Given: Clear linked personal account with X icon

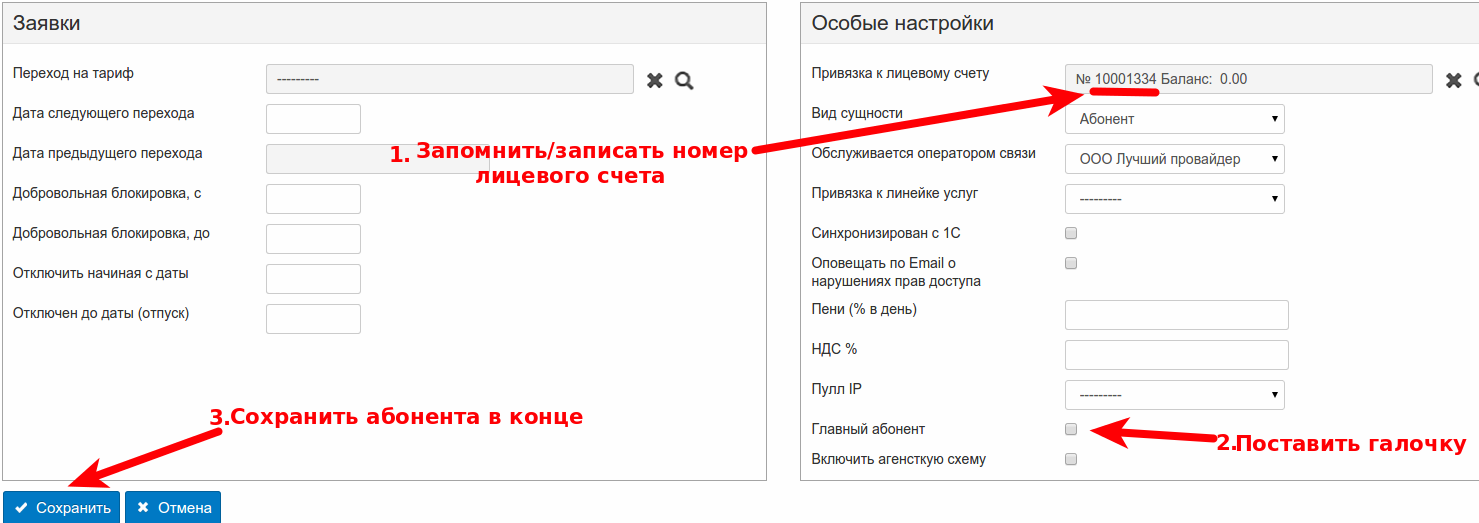Looking at the screenshot, I should (1454, 80).
